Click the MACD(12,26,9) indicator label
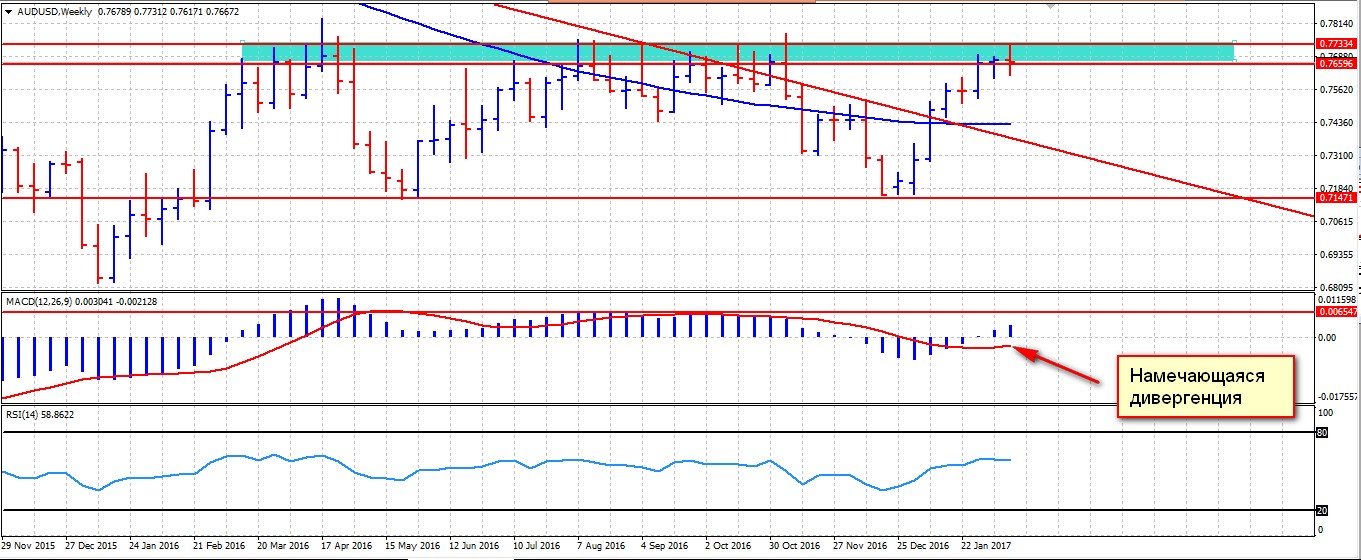Image resolution: width=1361 pixels, height=560 pixels. pos(40,301)
